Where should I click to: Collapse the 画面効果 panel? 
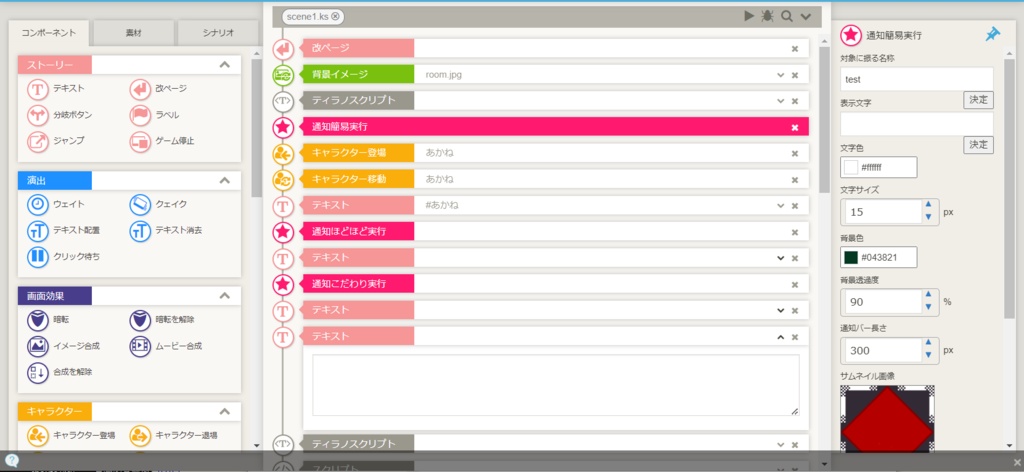coord(225,296)
